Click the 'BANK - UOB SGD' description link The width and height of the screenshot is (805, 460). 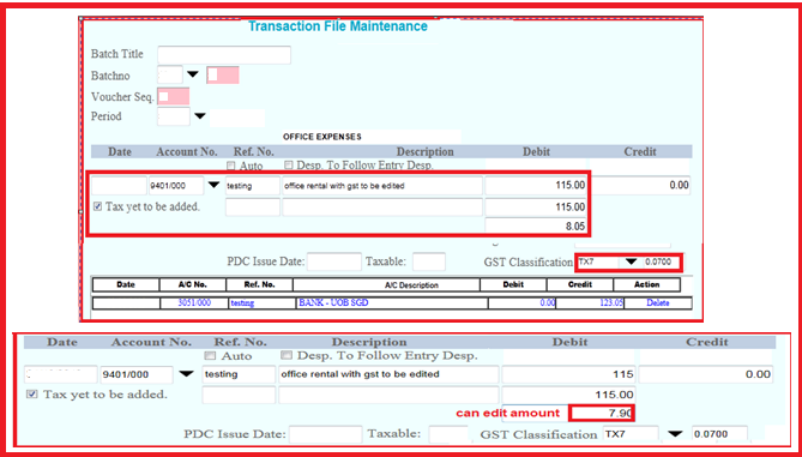pos(336,301)
